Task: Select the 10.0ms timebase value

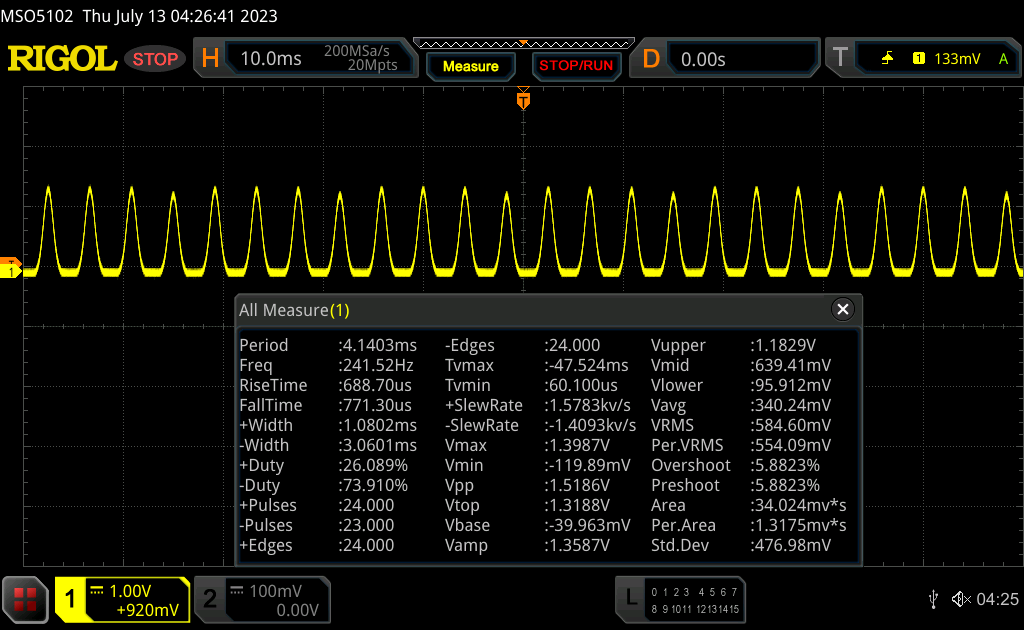Action: 271,59
